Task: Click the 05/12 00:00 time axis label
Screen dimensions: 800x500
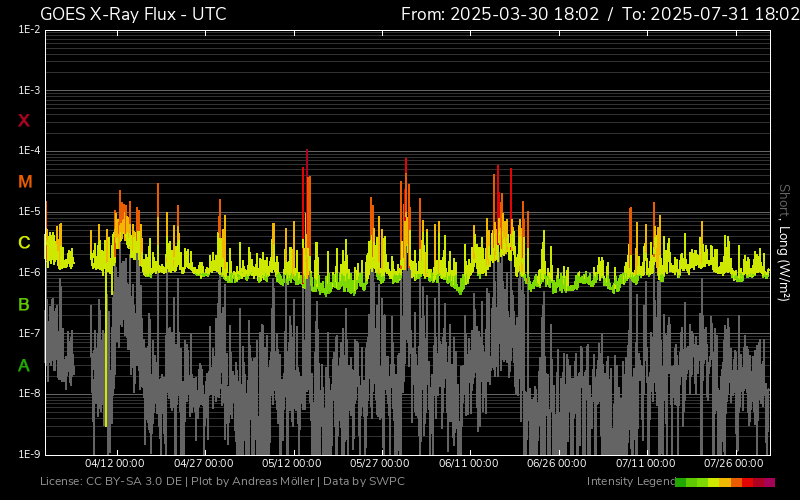Action: click(x=292, y=464)
